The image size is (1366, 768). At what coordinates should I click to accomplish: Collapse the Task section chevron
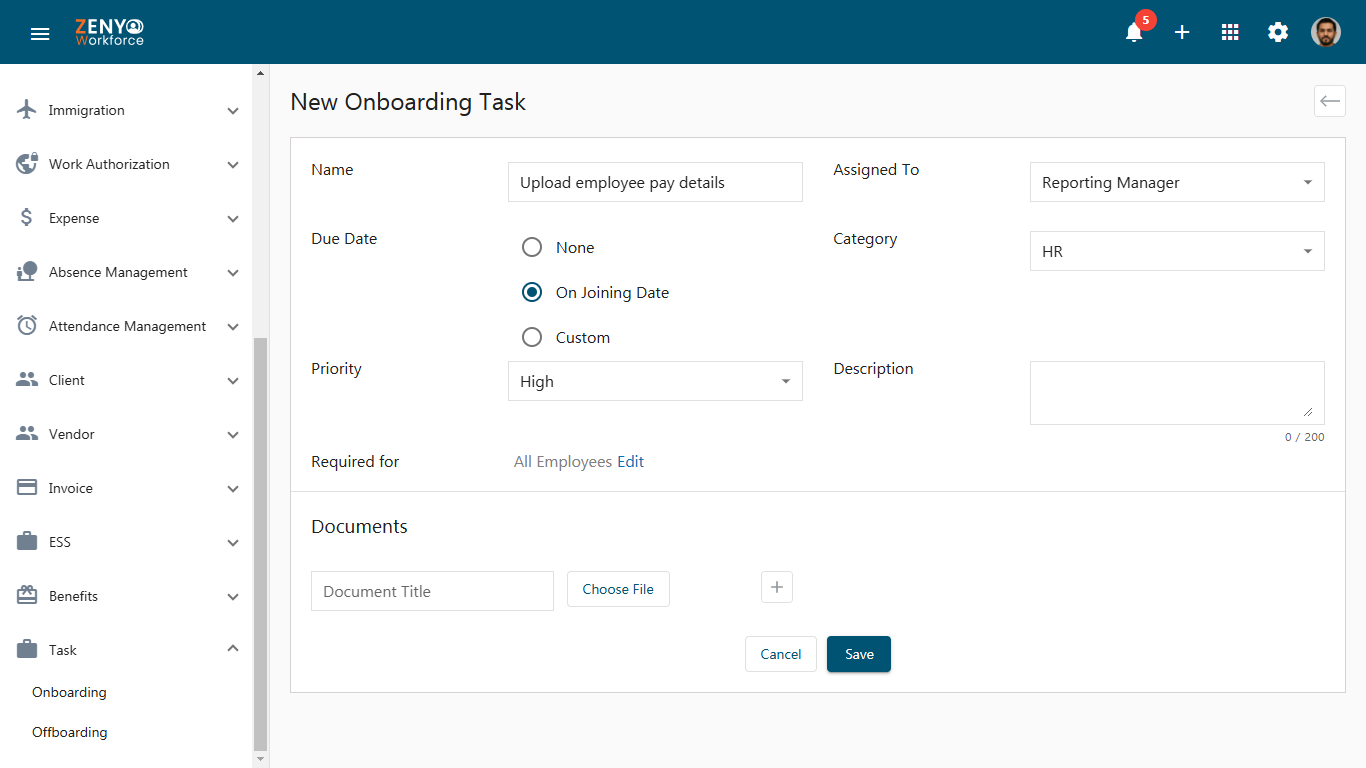233,649
